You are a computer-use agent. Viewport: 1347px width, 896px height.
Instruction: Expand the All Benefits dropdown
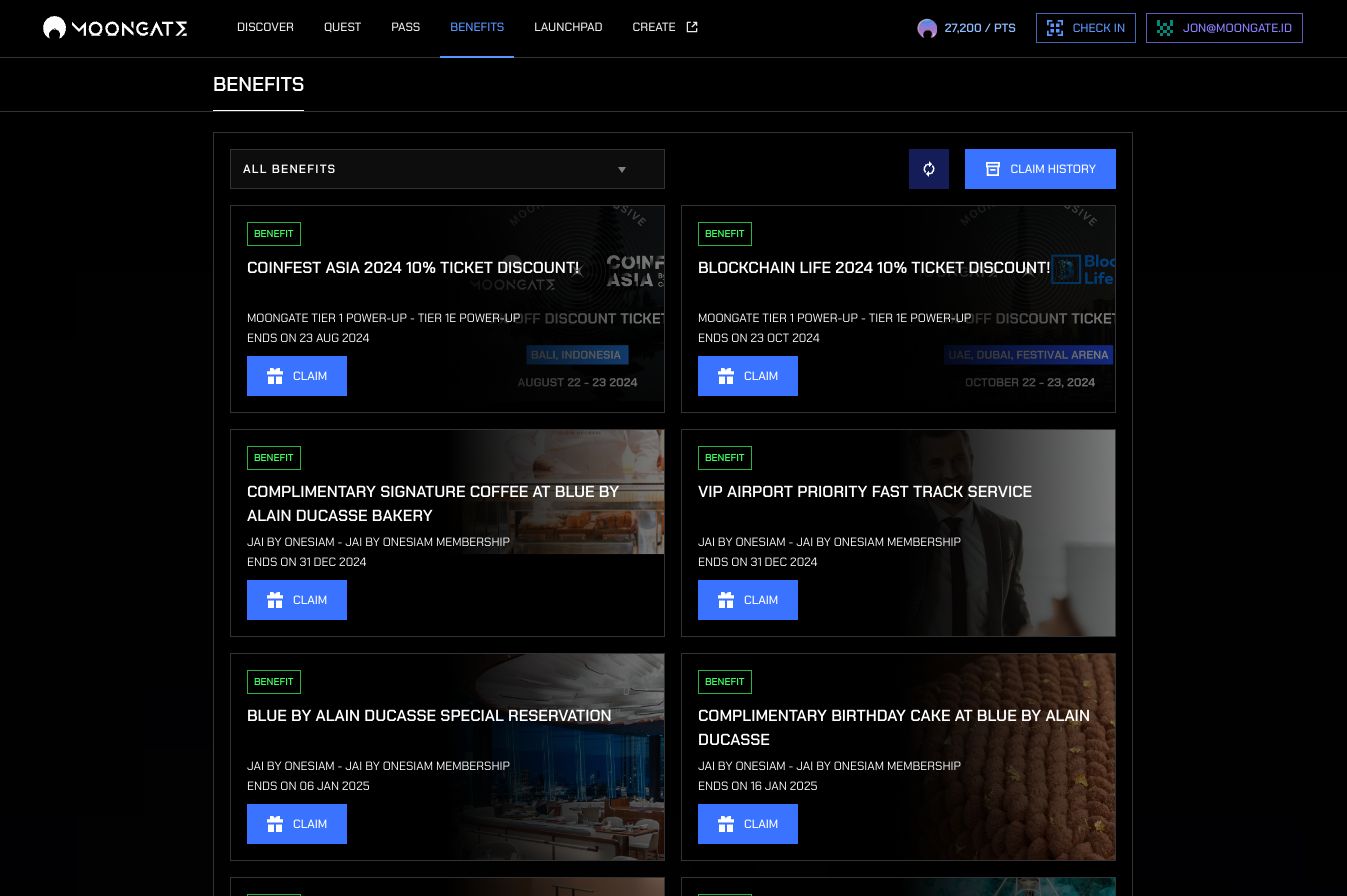[447, 169]
